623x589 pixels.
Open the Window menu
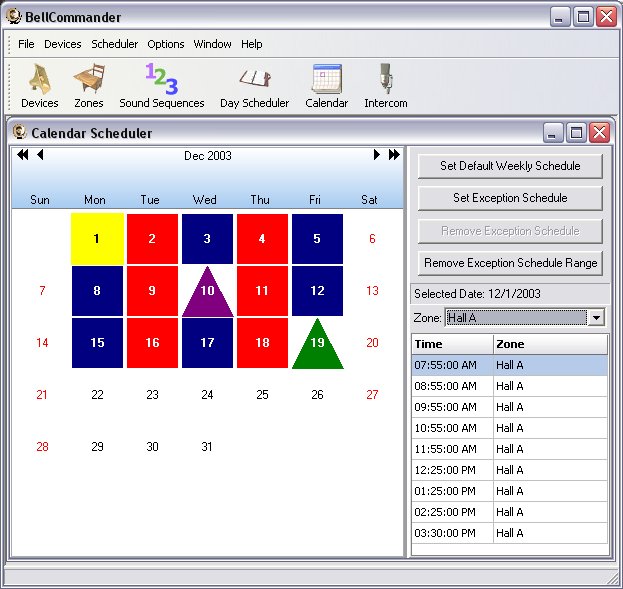coord(213,44)
